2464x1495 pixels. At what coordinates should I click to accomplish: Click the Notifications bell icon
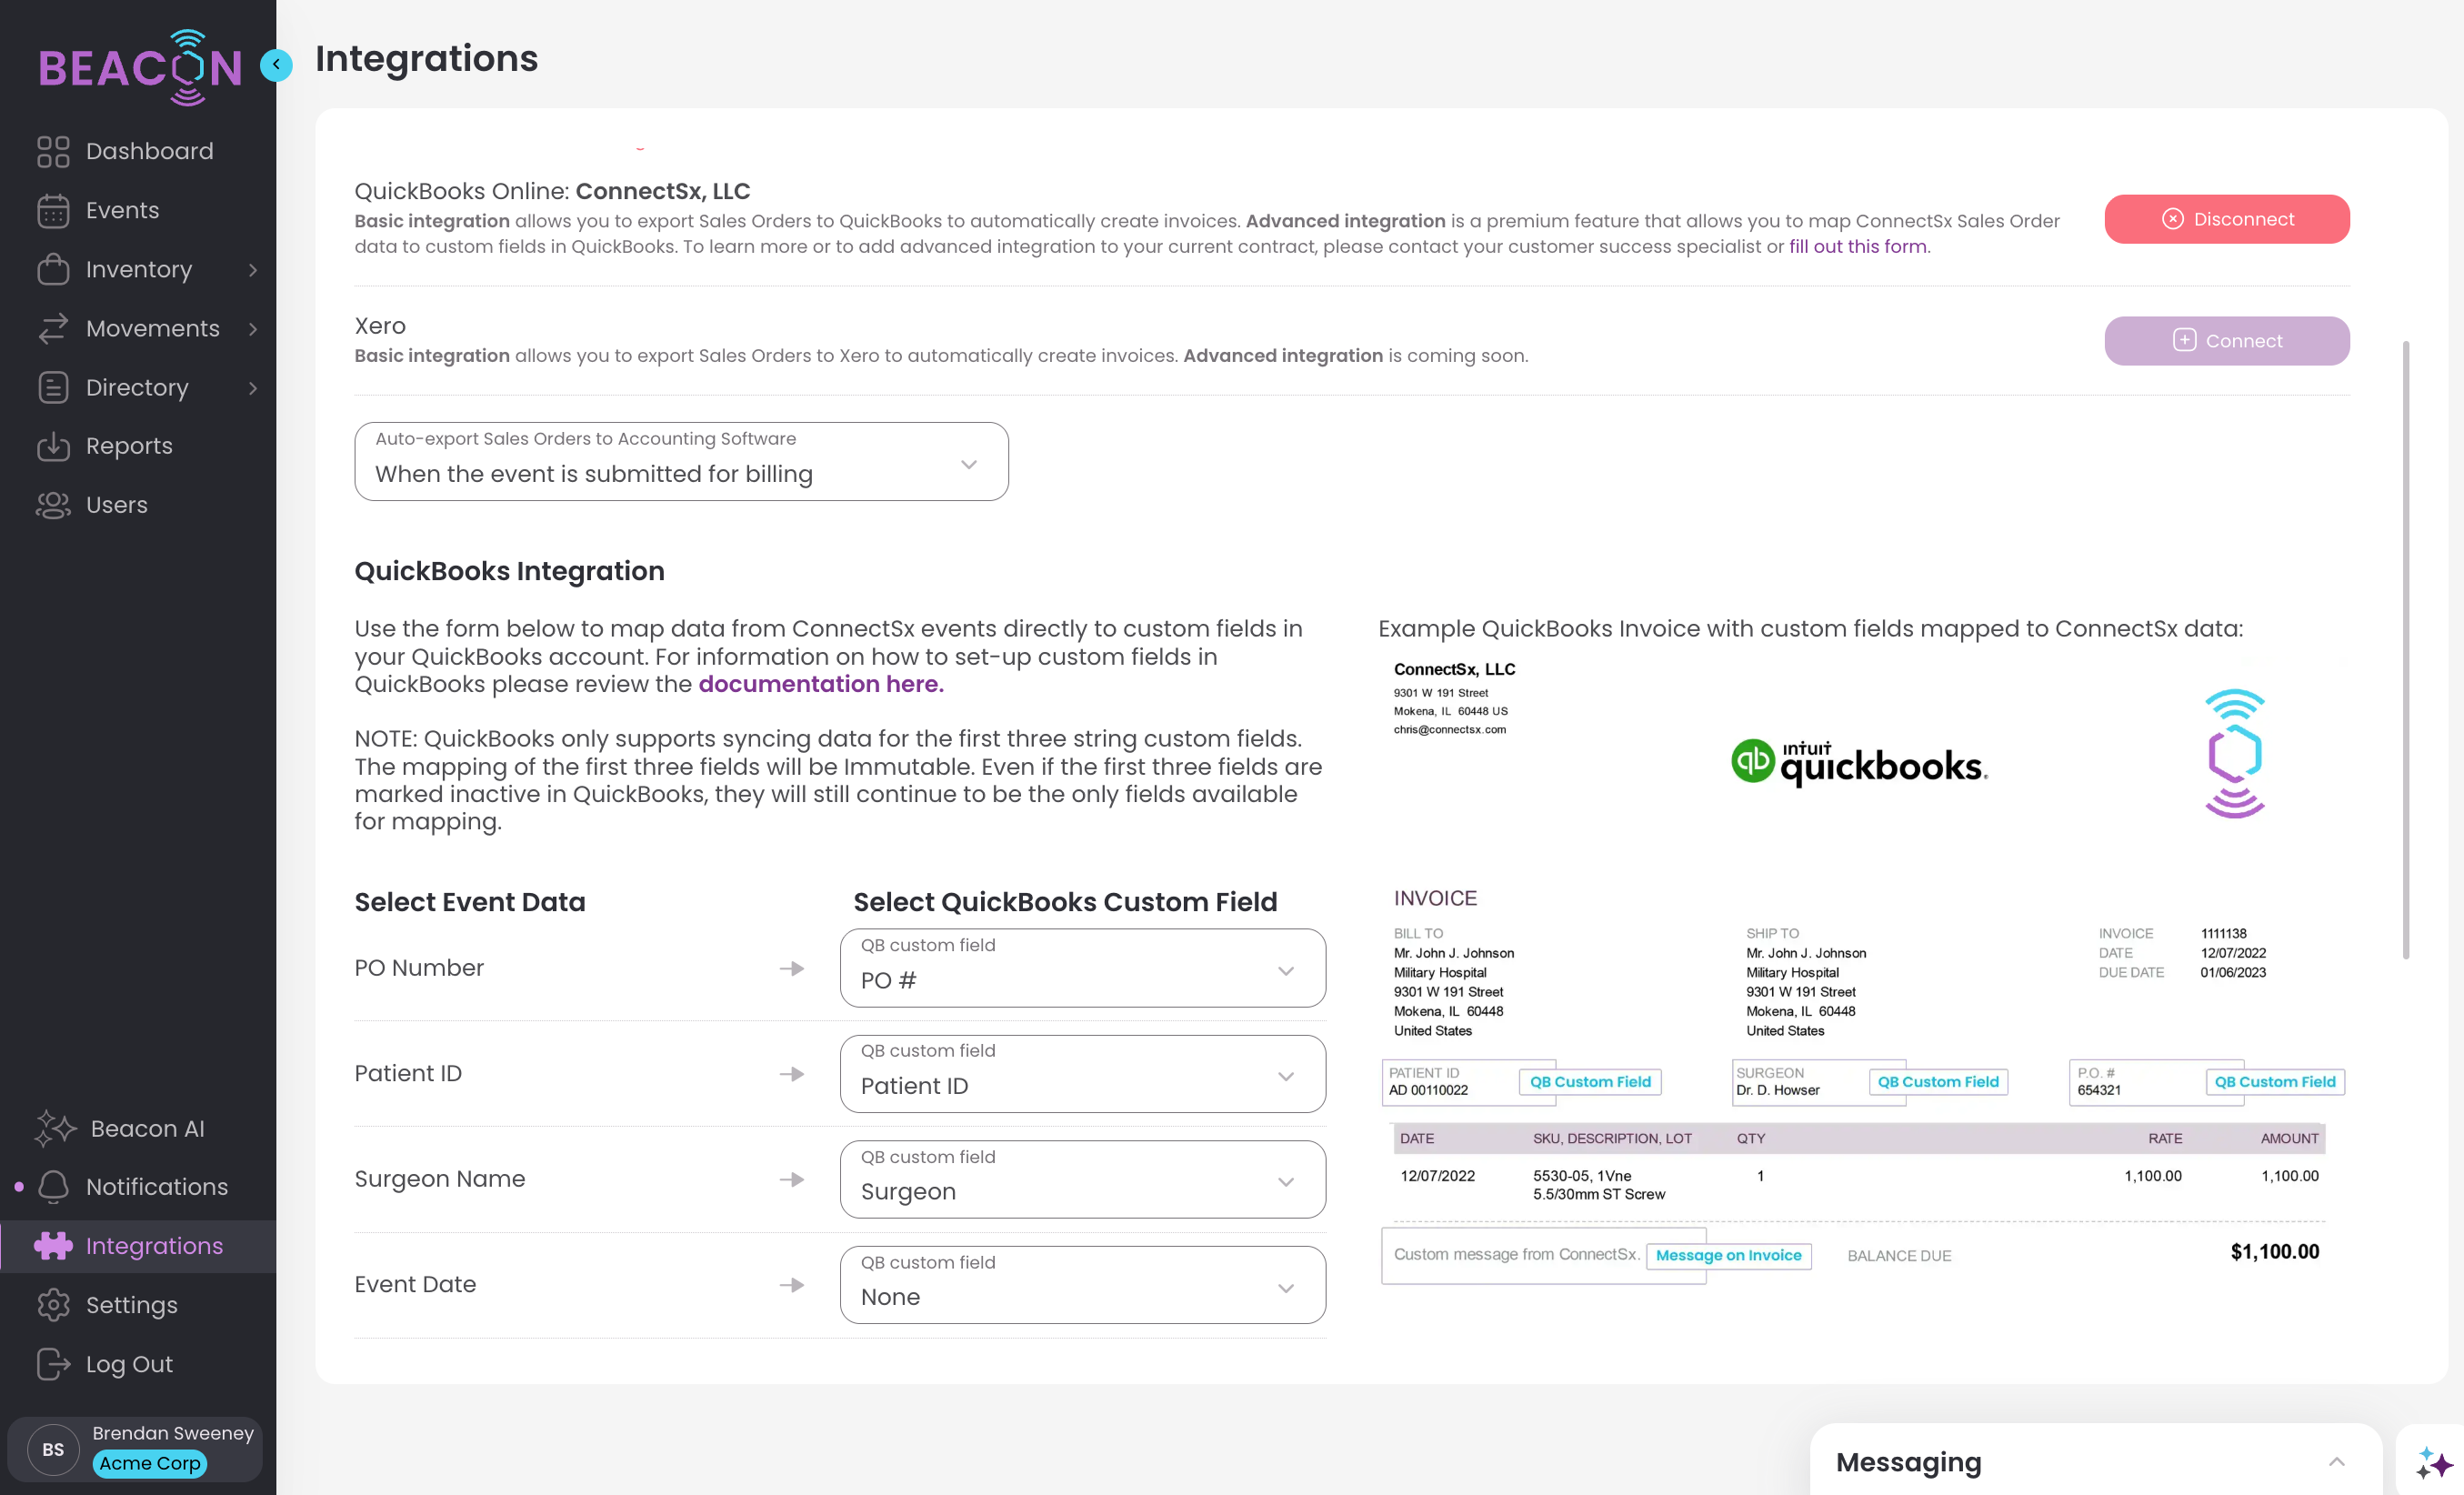53,1187
